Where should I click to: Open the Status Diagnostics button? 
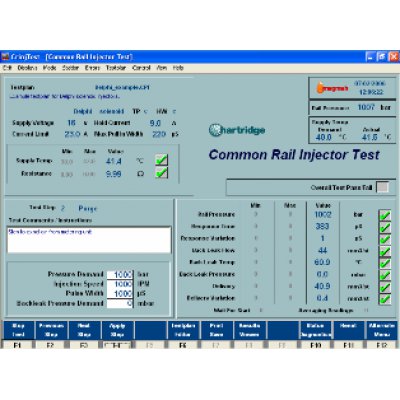point(315,330)
